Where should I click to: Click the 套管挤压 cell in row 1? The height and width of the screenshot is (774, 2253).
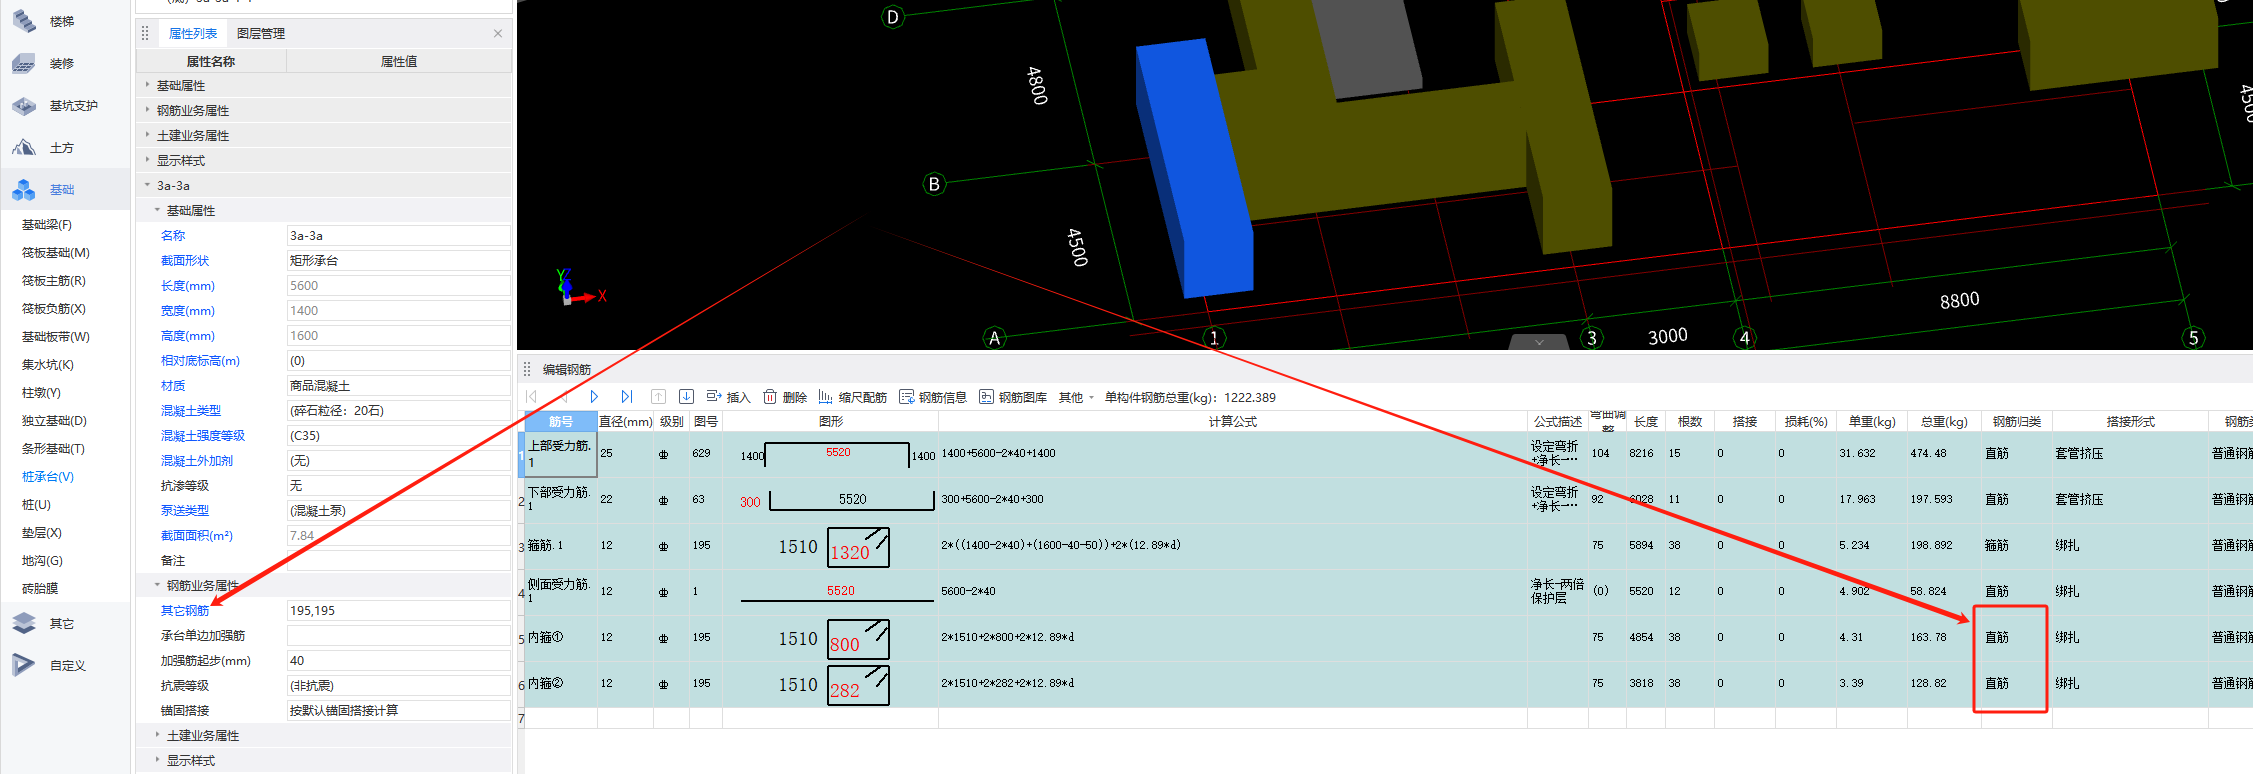click(2130, 454)
